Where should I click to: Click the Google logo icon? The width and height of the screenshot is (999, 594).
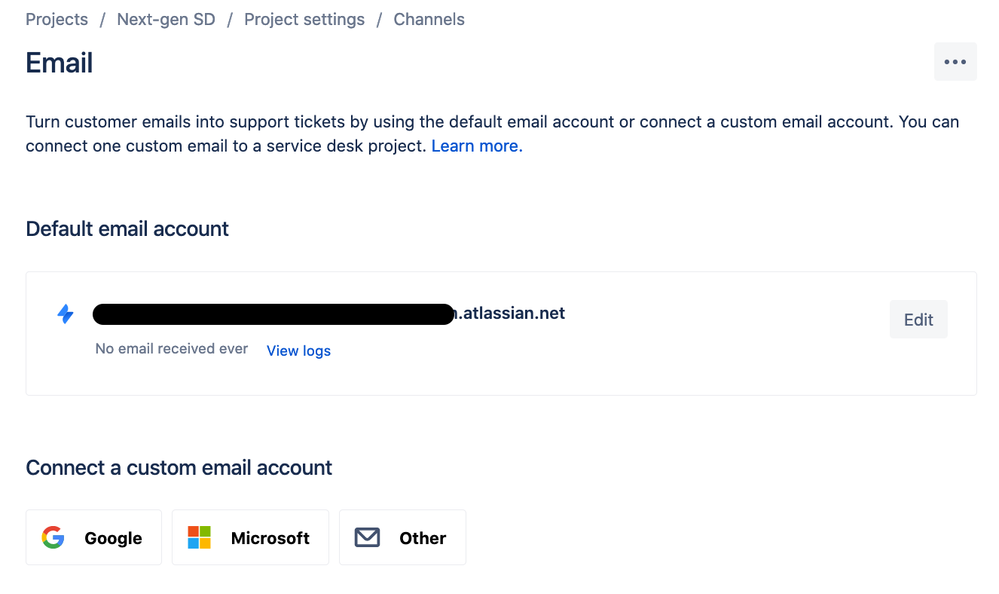point(53,538)
